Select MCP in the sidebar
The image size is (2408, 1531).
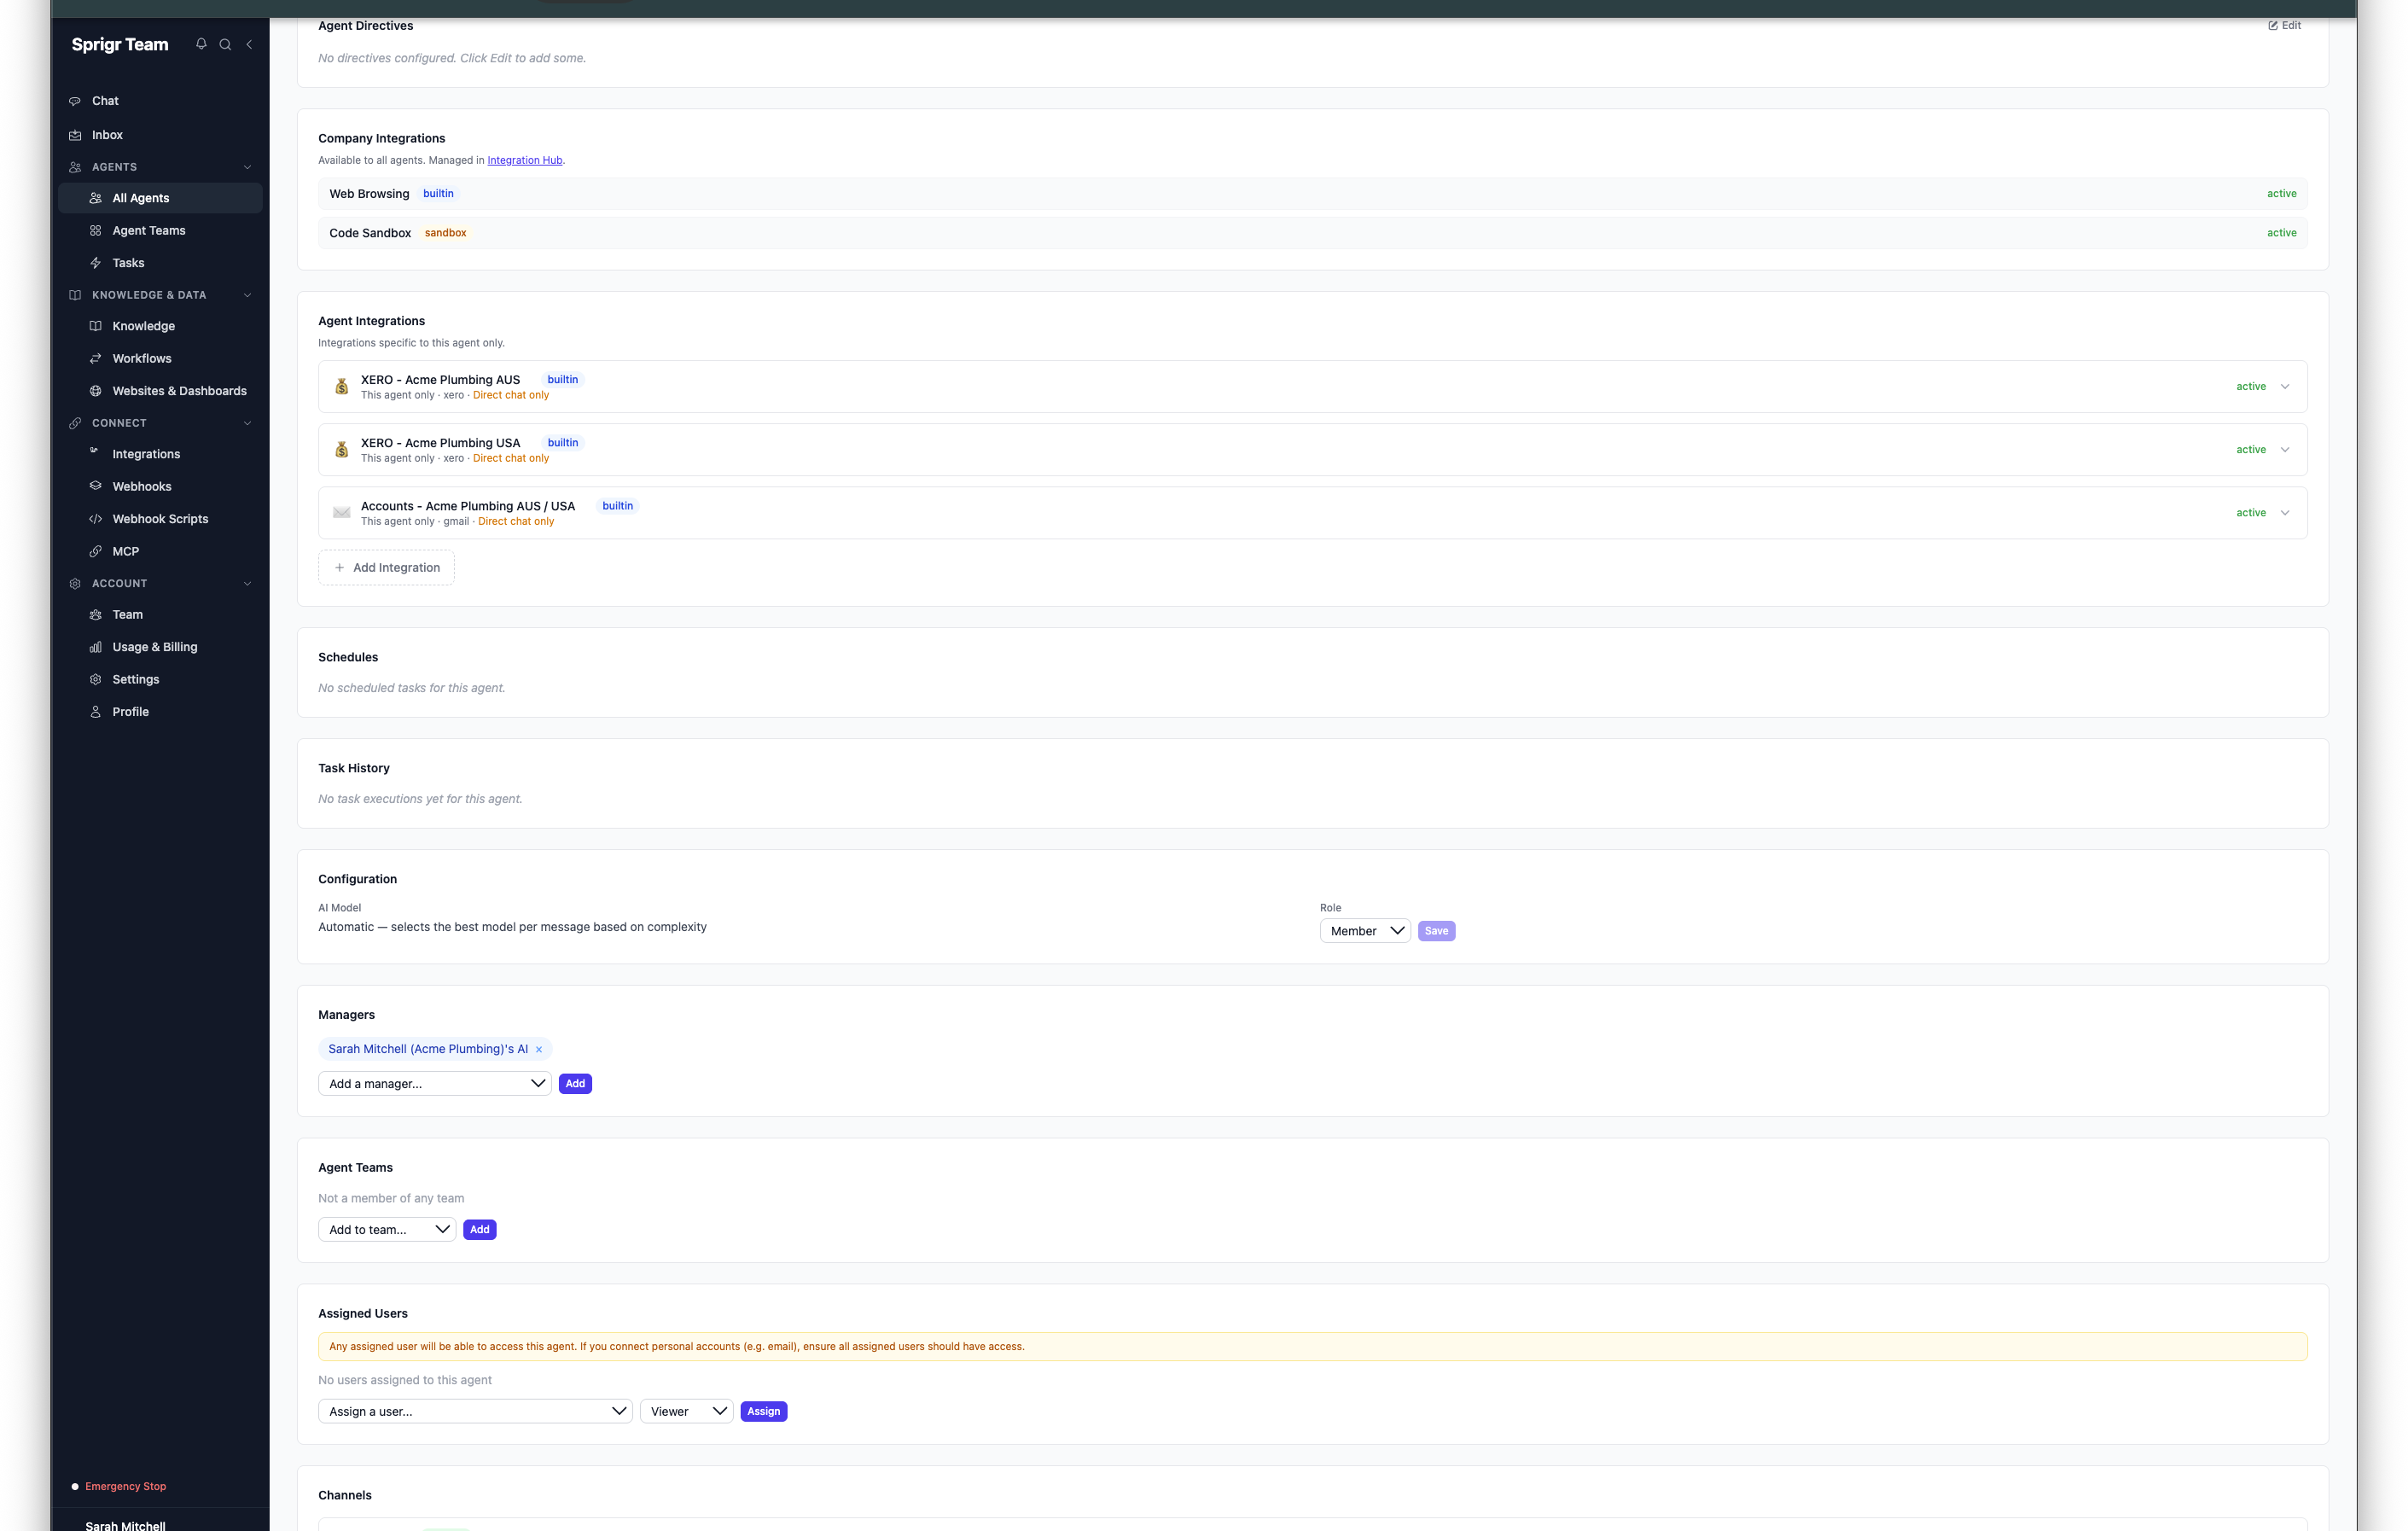[x=126, y=551]
